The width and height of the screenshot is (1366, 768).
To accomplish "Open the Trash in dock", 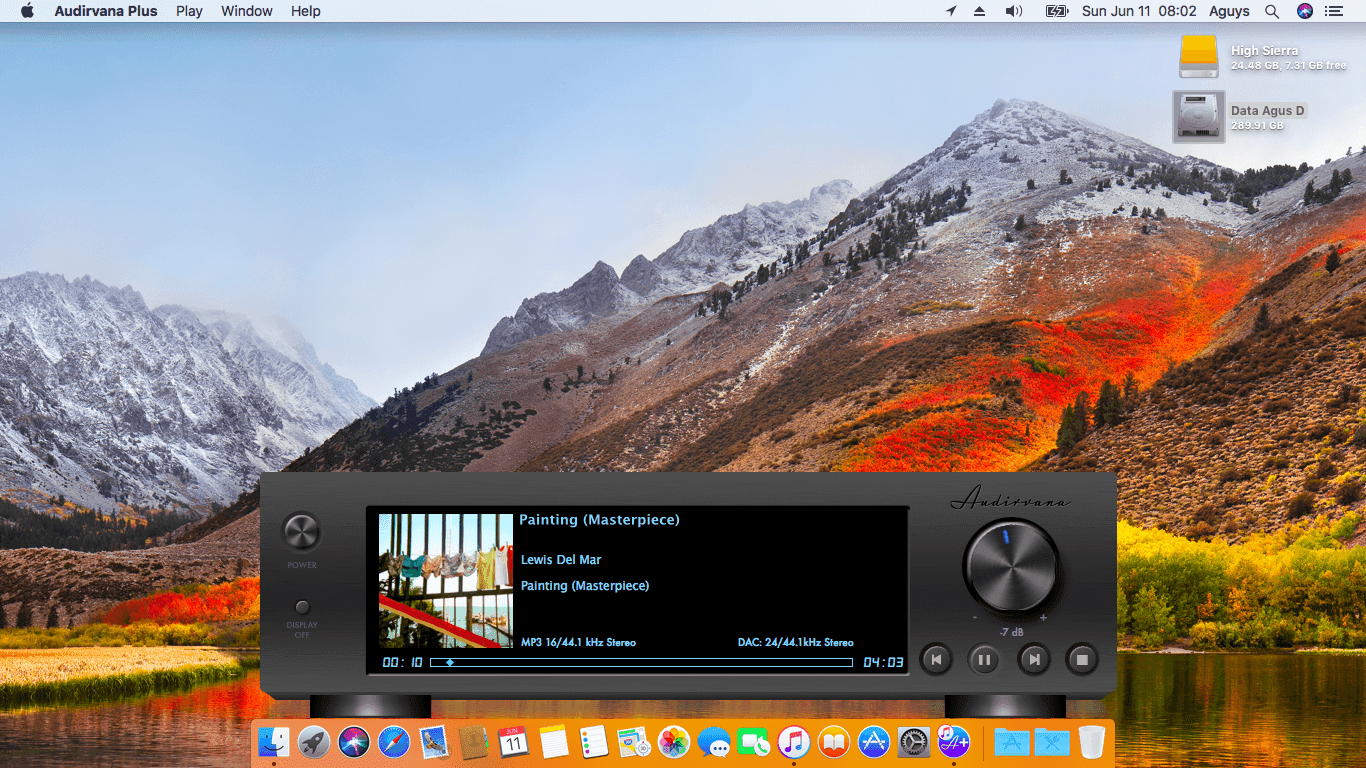I will (1091, 742).
